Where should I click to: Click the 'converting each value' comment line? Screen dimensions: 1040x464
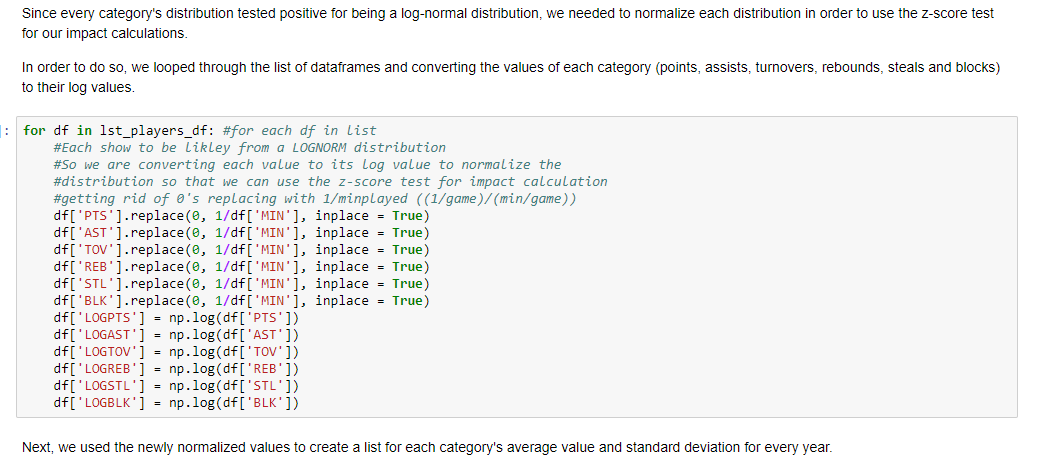(308, 164)
